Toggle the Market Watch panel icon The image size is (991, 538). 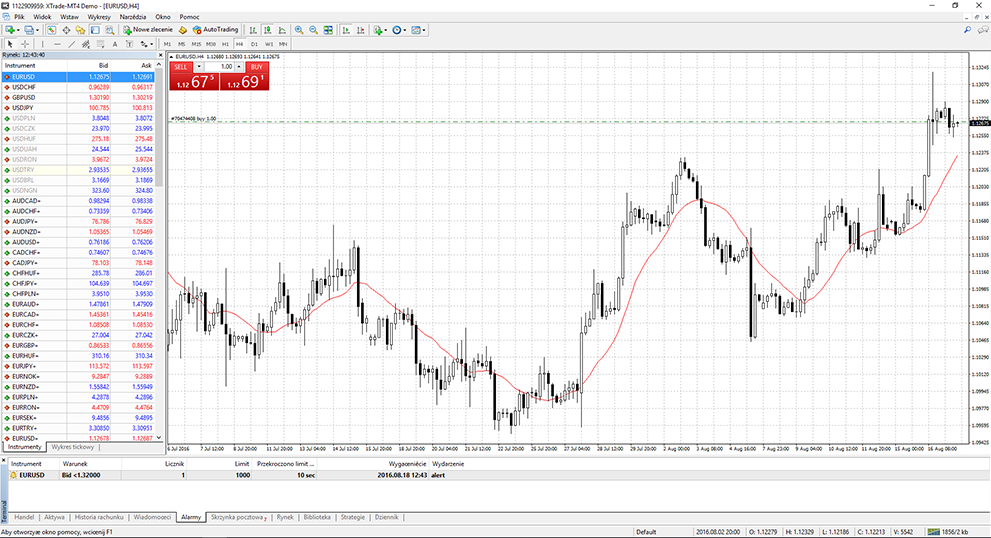(x=51, y=30)
